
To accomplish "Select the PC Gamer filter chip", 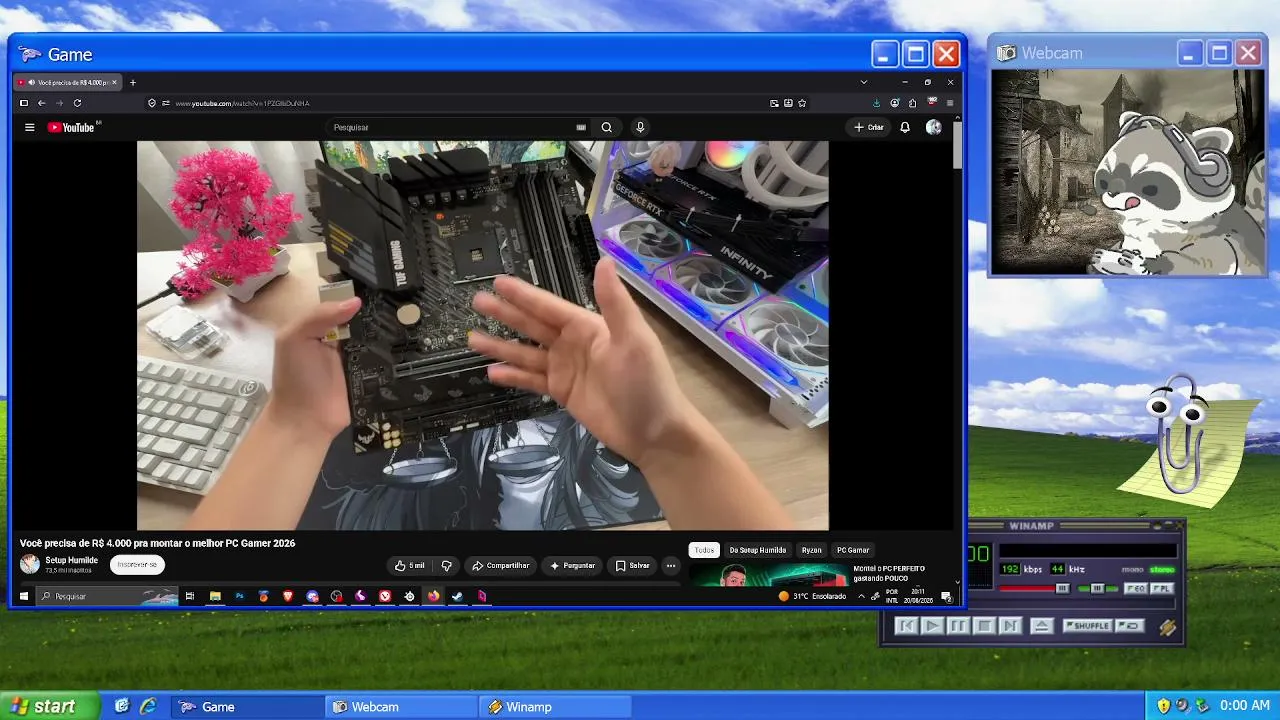I will [x=853, y=550].
